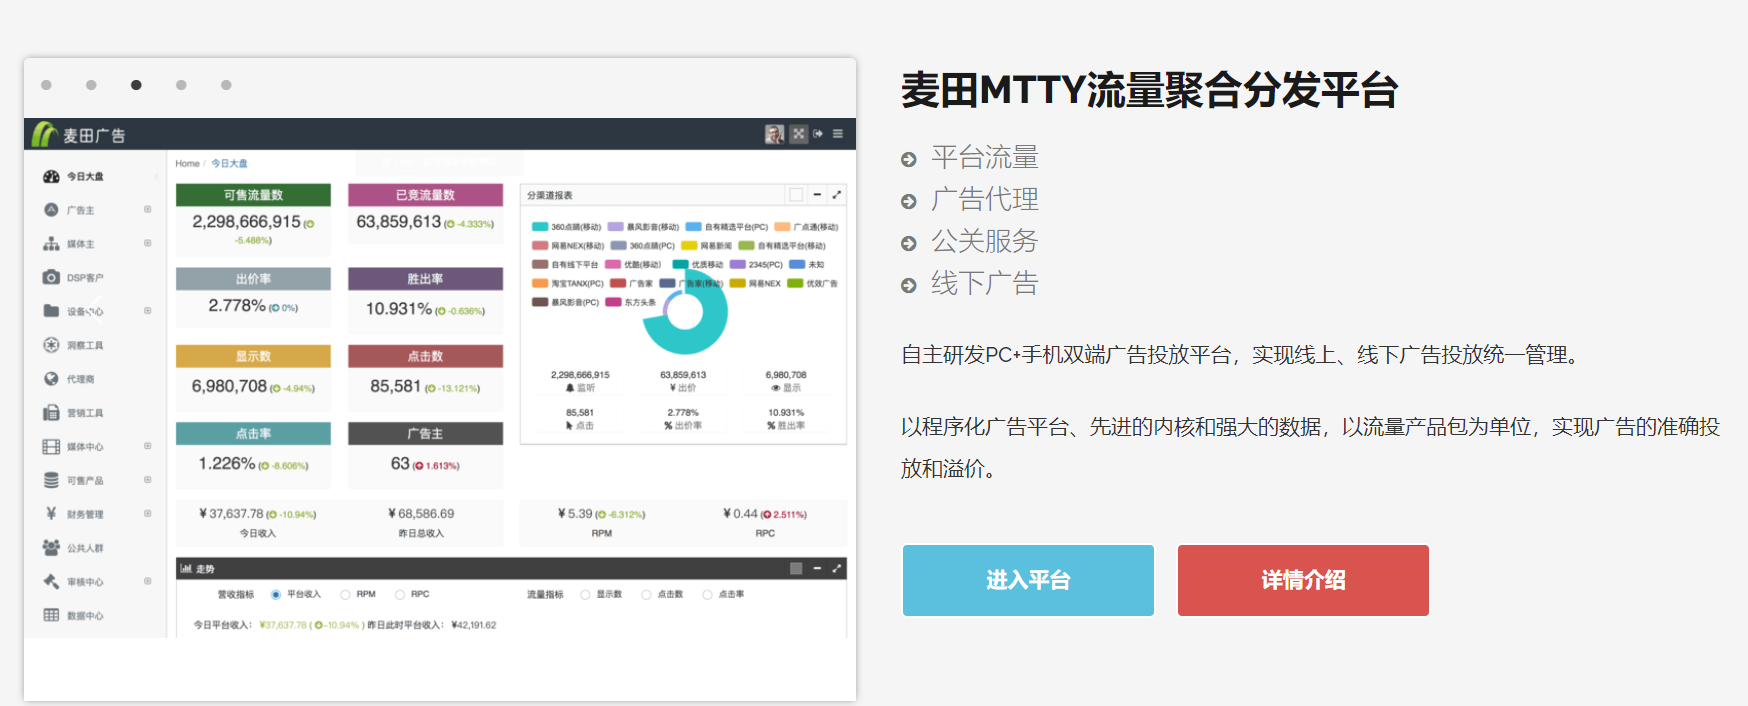This screenshot has height=706, width=1748.
Task: Expand the 媒体中心 sidebar submenu
Action: (148, 446)
